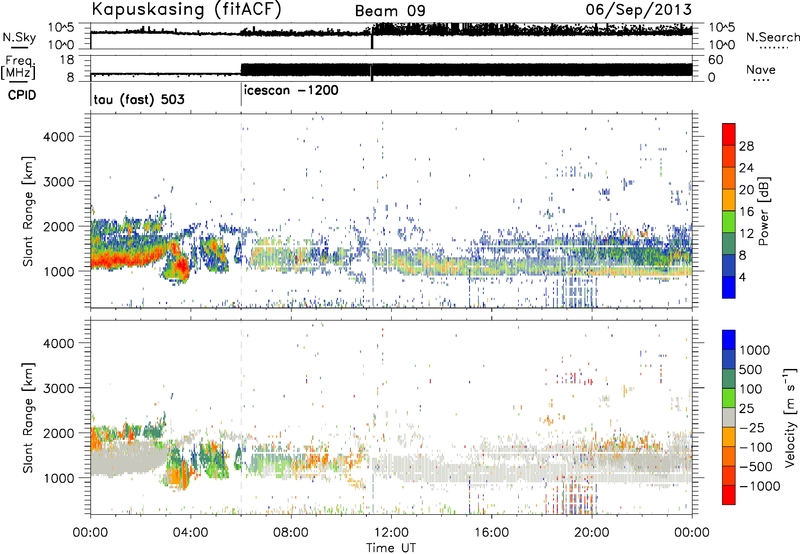The height and width of the screenshot is (554, 800).
Task: Click the '28' tick on the power colorbar
Action: 746,146
